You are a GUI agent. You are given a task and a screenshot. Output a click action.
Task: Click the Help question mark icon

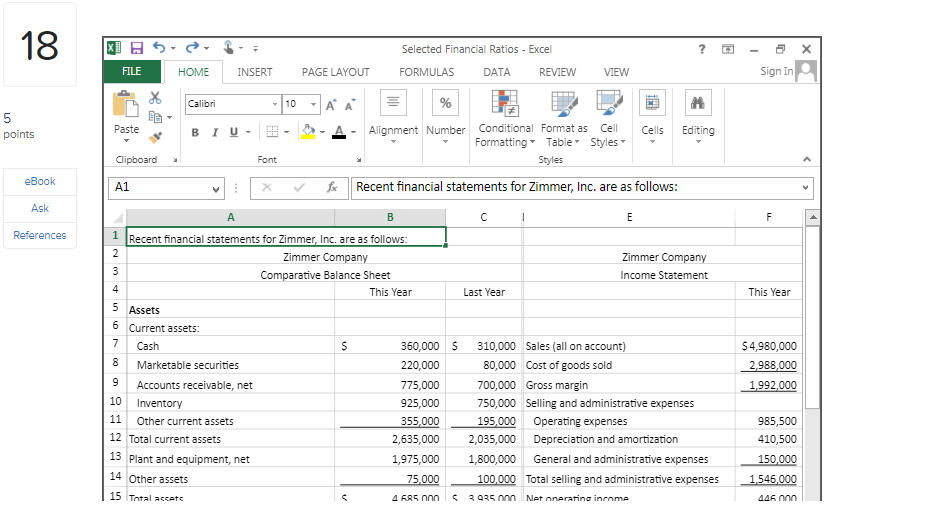(x=702, y=49)
